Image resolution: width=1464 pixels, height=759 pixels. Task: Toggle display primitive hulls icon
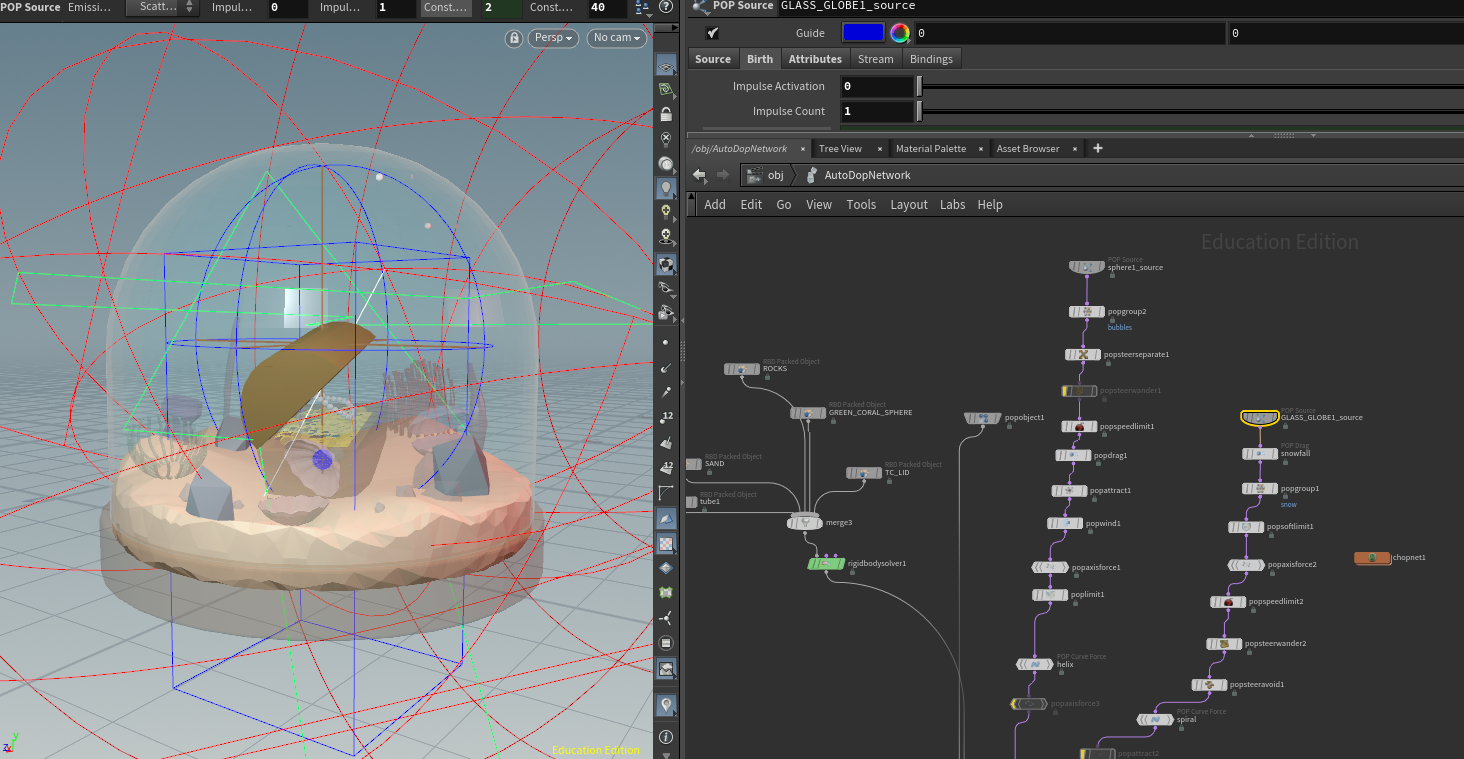coord(666,492)
